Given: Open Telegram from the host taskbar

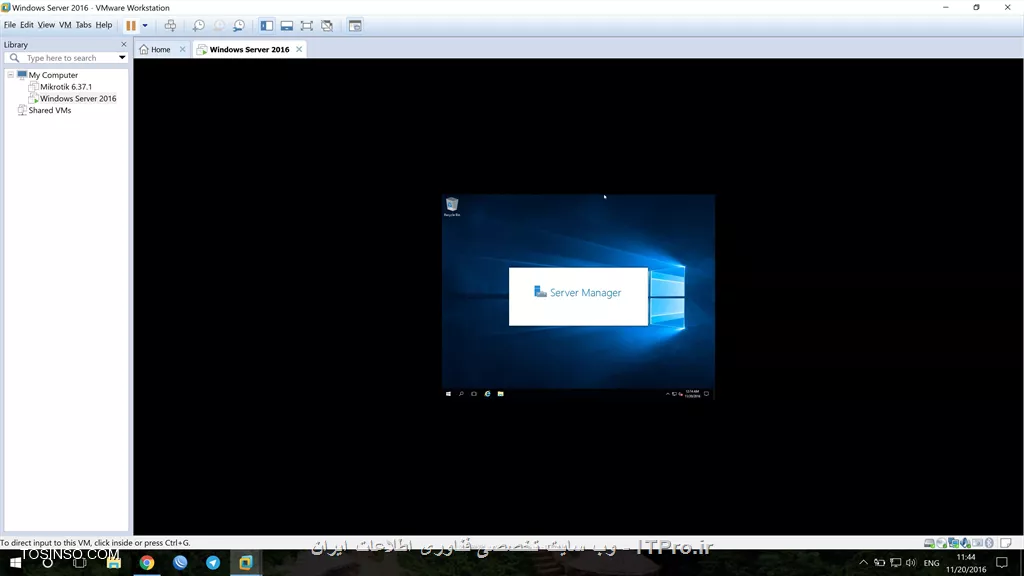Looking at the screenshot, I should (213, 562).
